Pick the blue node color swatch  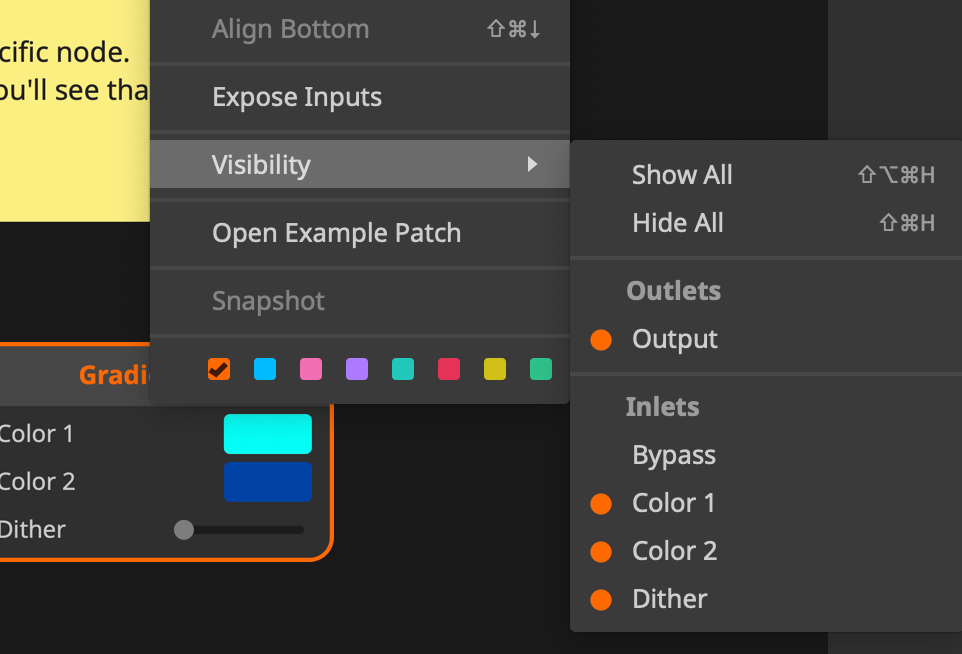pyautogui.click(x=265, y=370)
